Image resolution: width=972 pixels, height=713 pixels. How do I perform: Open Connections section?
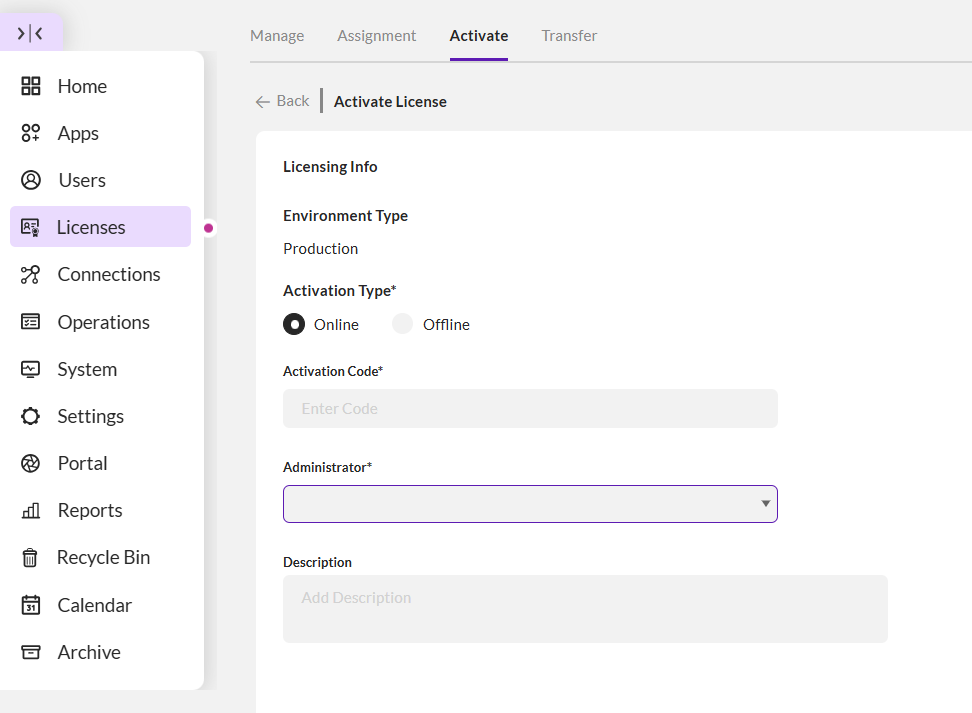[100, 274]
